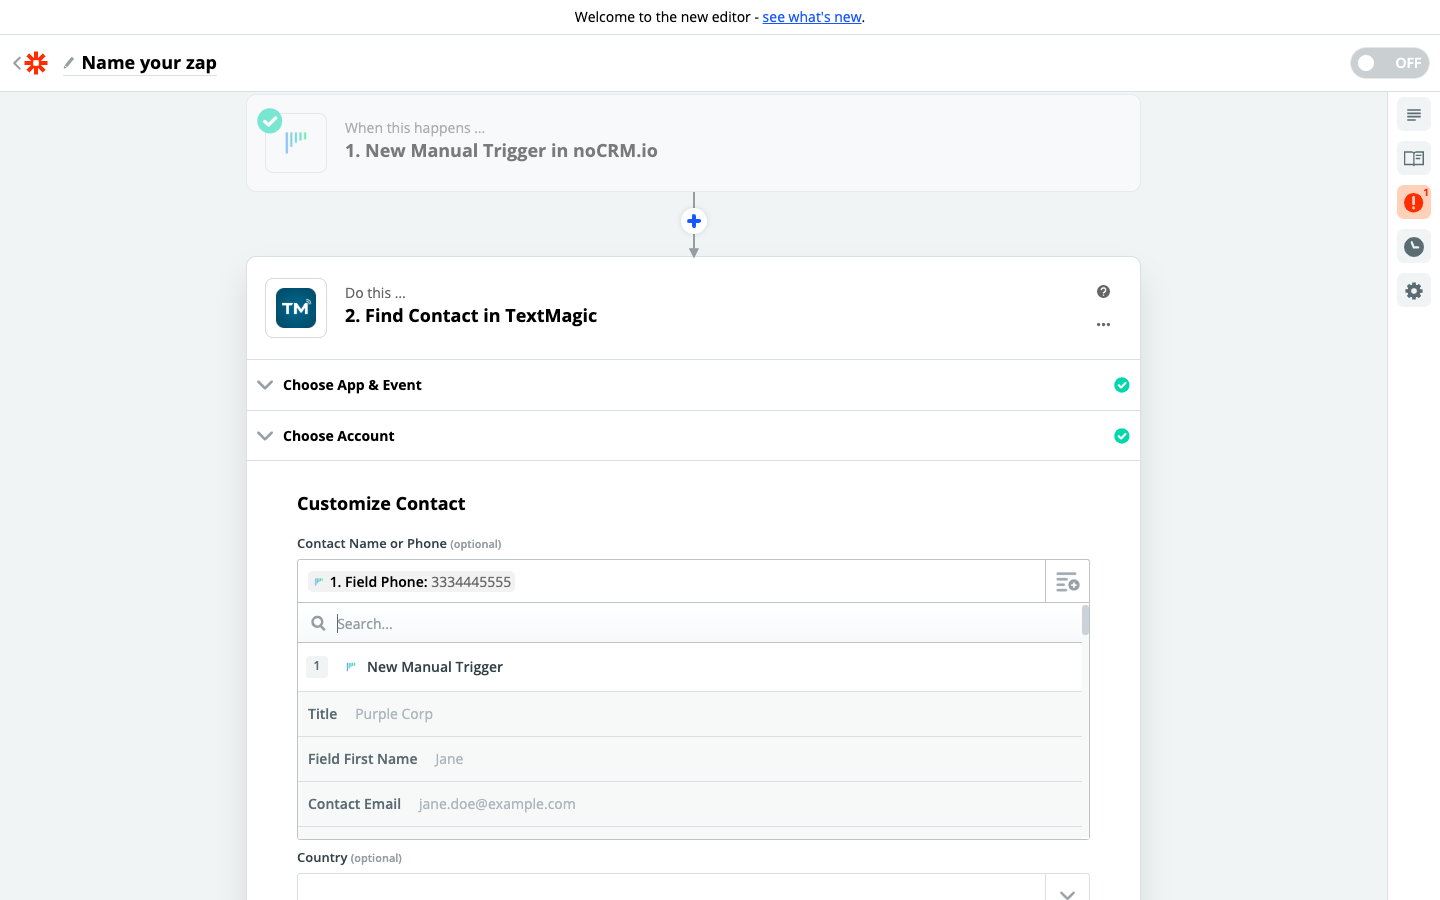The width and height of the screenshot is (1440, 900).
Task: Click the help question mark icon
Action: pos(1103,292)
